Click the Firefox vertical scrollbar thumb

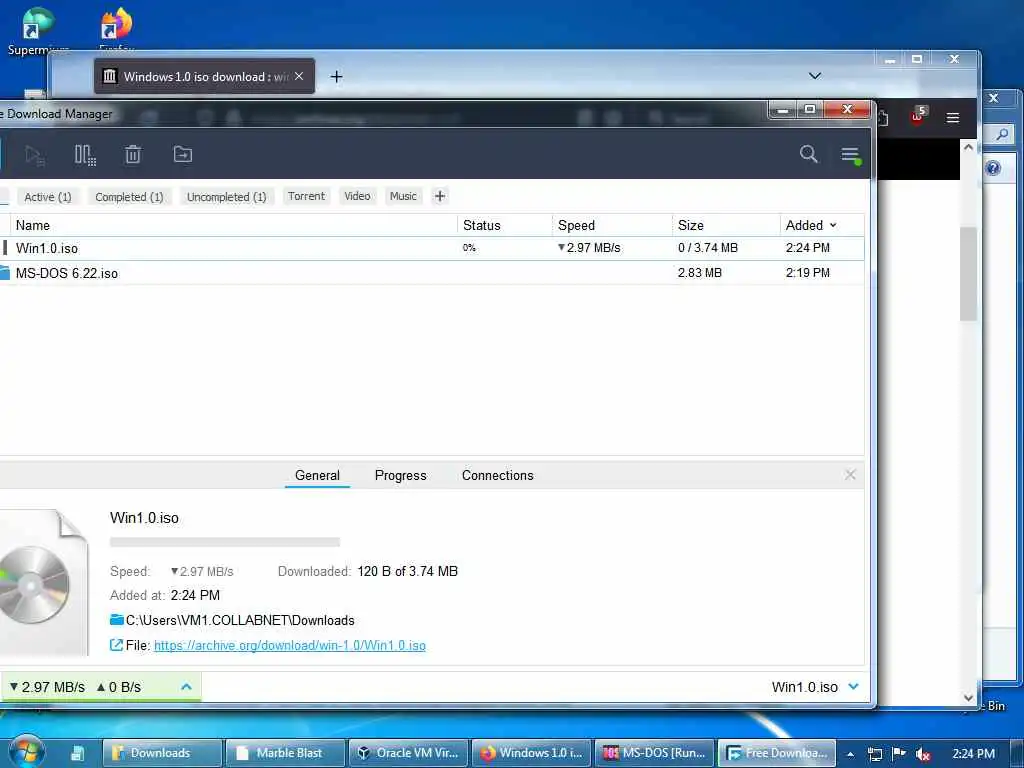click(x=968, y=274)
